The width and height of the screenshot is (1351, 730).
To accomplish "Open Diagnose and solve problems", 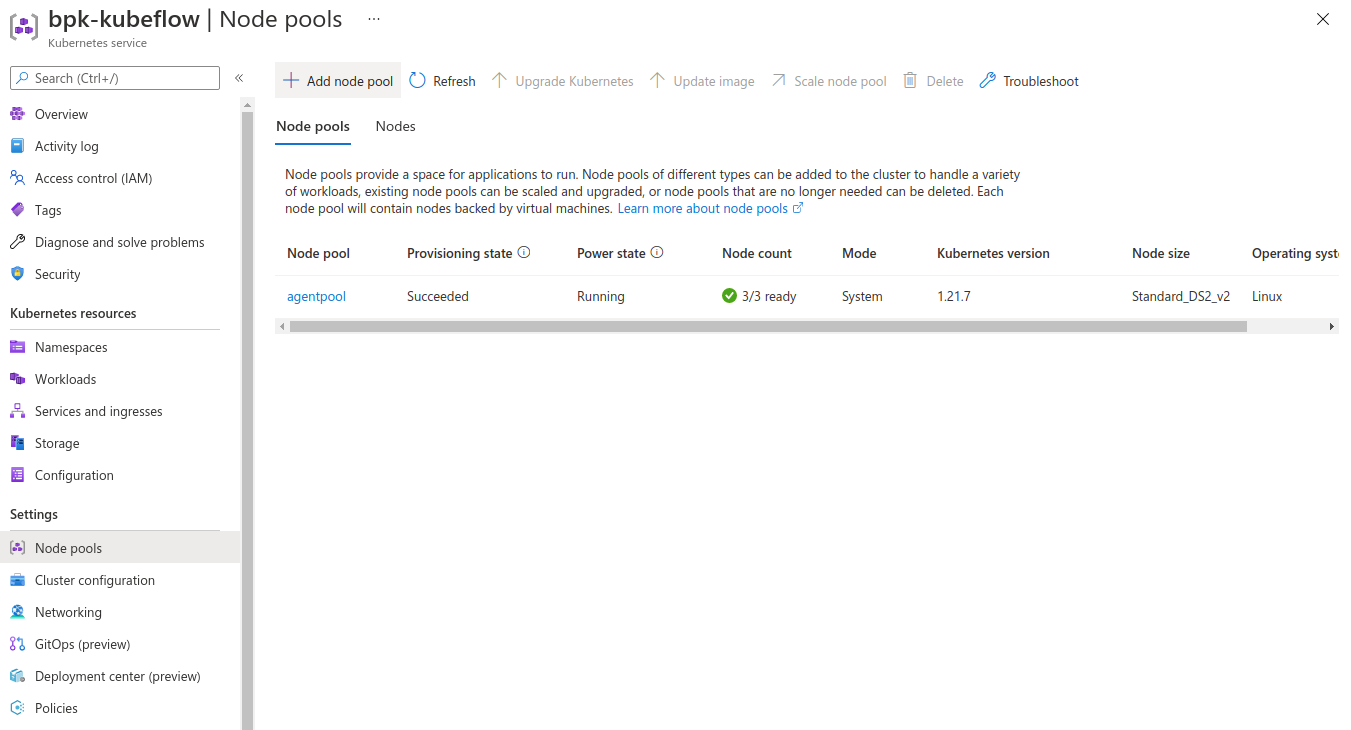I will pyautogui.click(x=119, y=242).
